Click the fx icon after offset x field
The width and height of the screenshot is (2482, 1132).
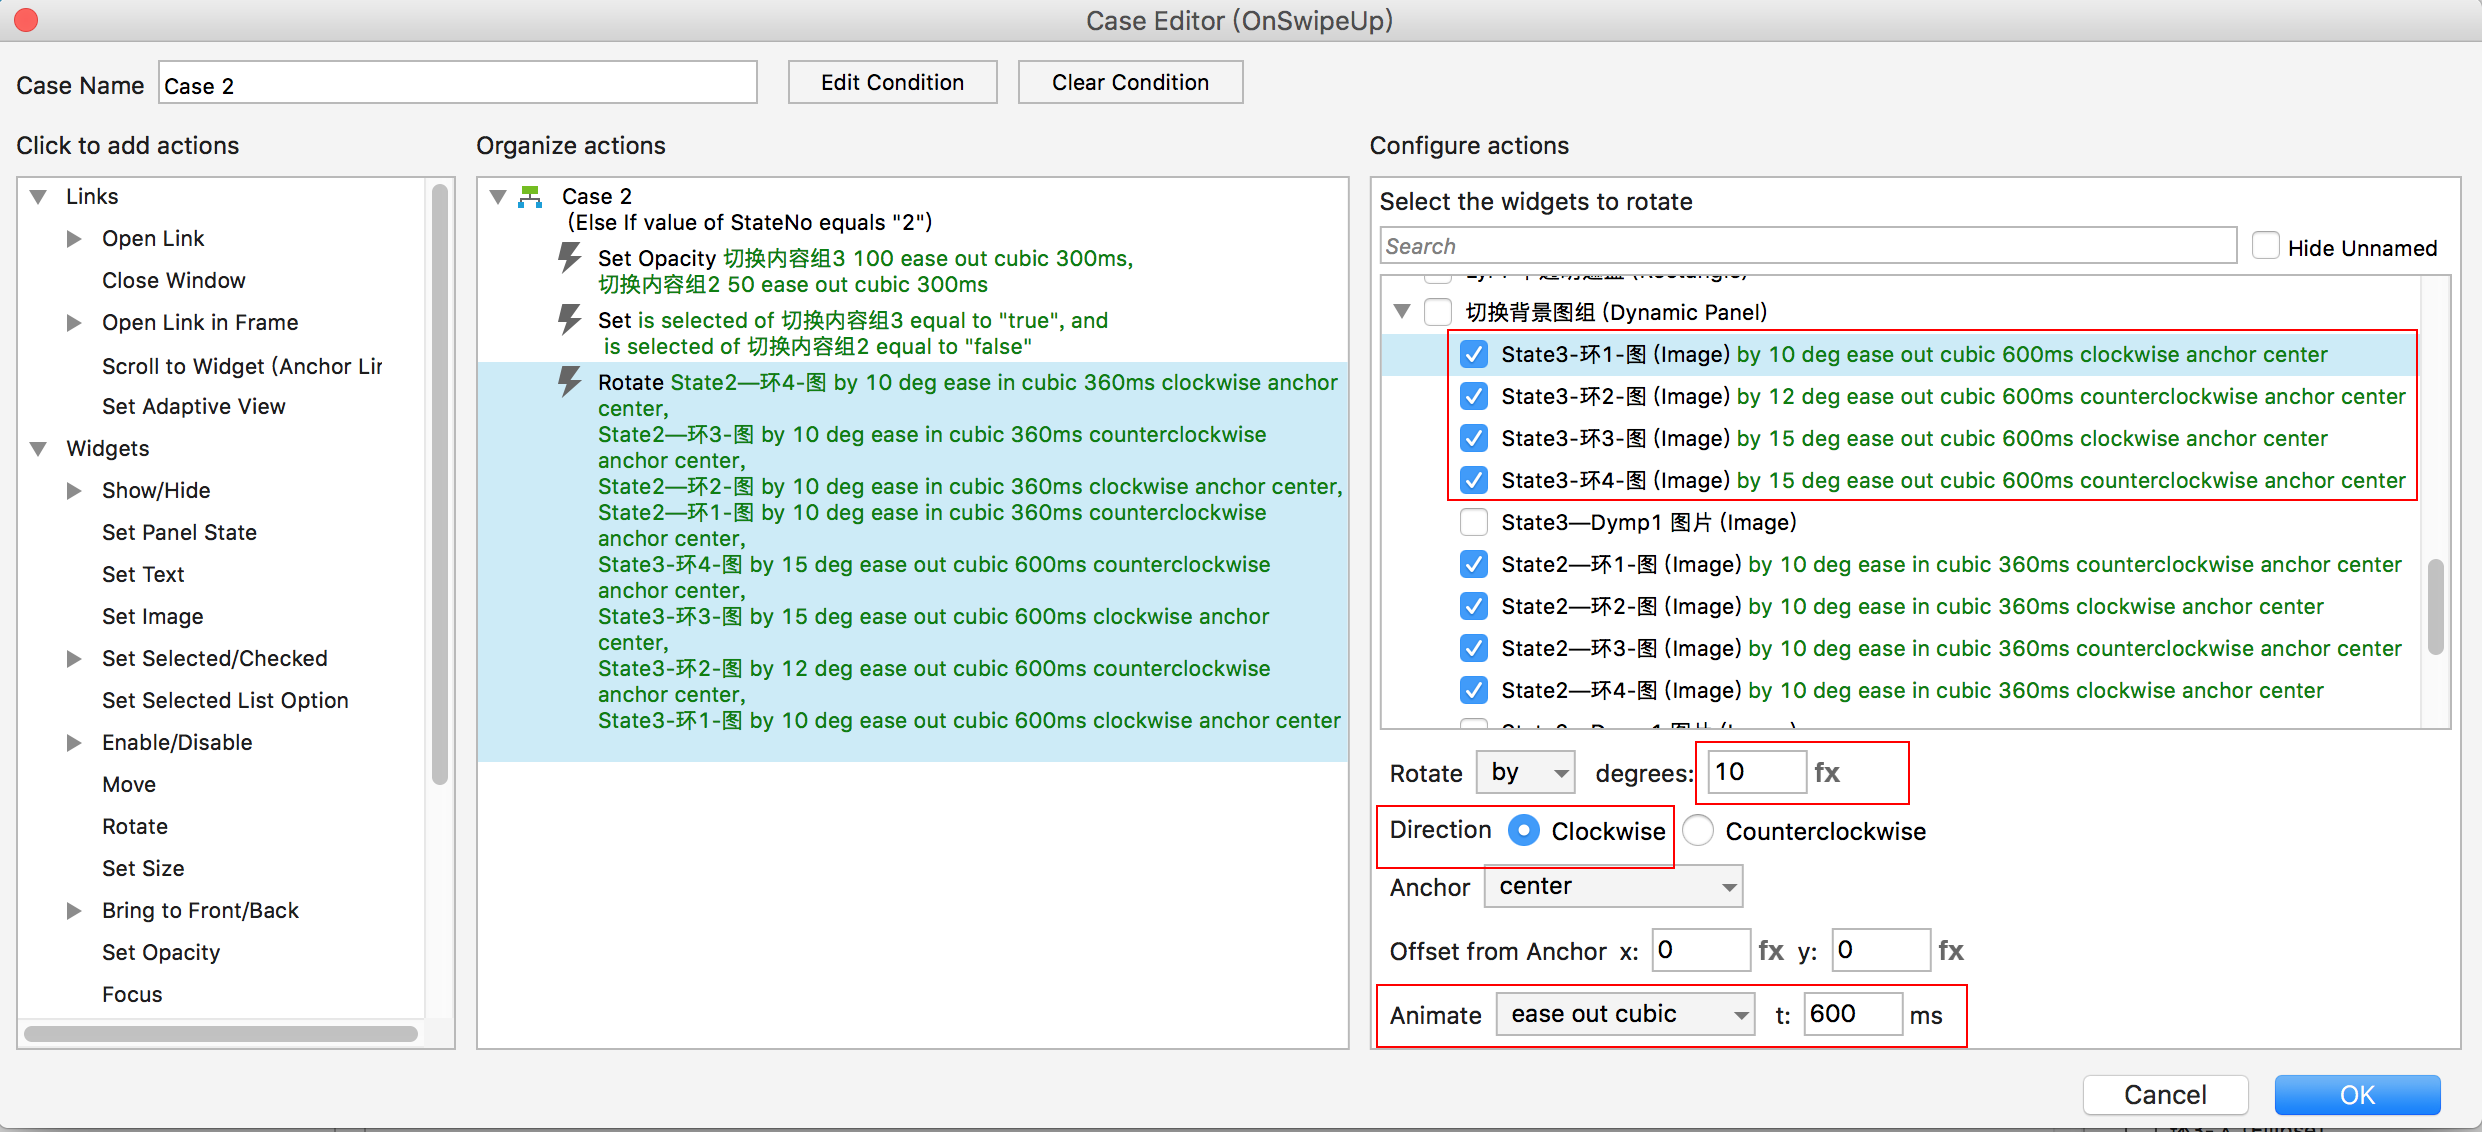click(1770, 950)
